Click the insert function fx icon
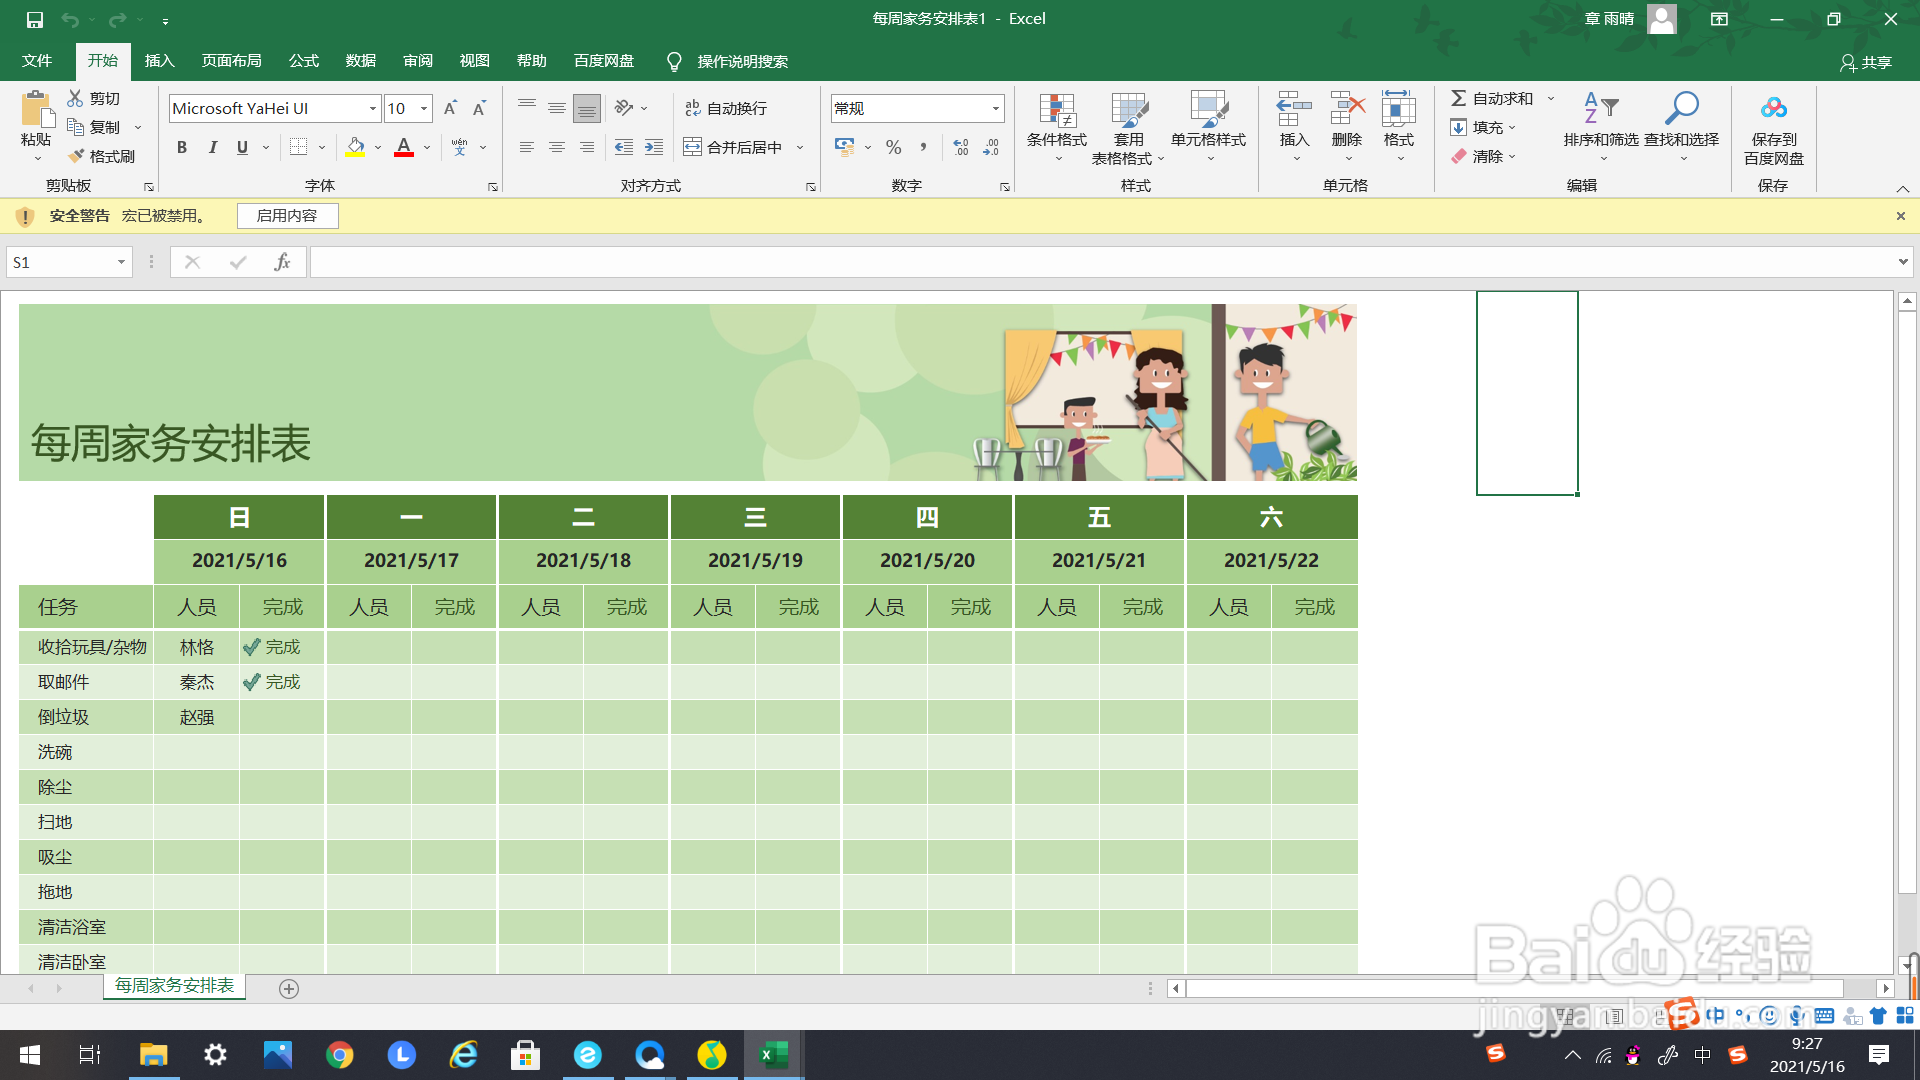This screenshot has height=1080, width=1920. coord(282,262)
